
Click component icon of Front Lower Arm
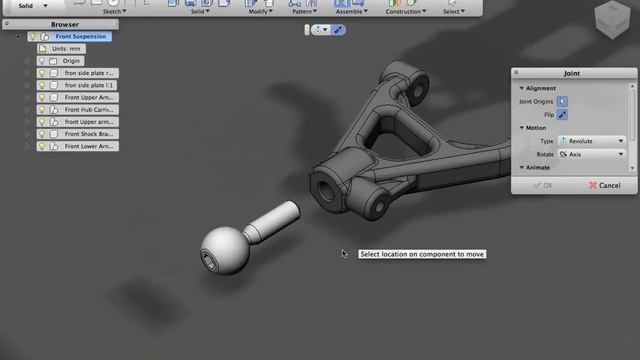tap(54, 146)
